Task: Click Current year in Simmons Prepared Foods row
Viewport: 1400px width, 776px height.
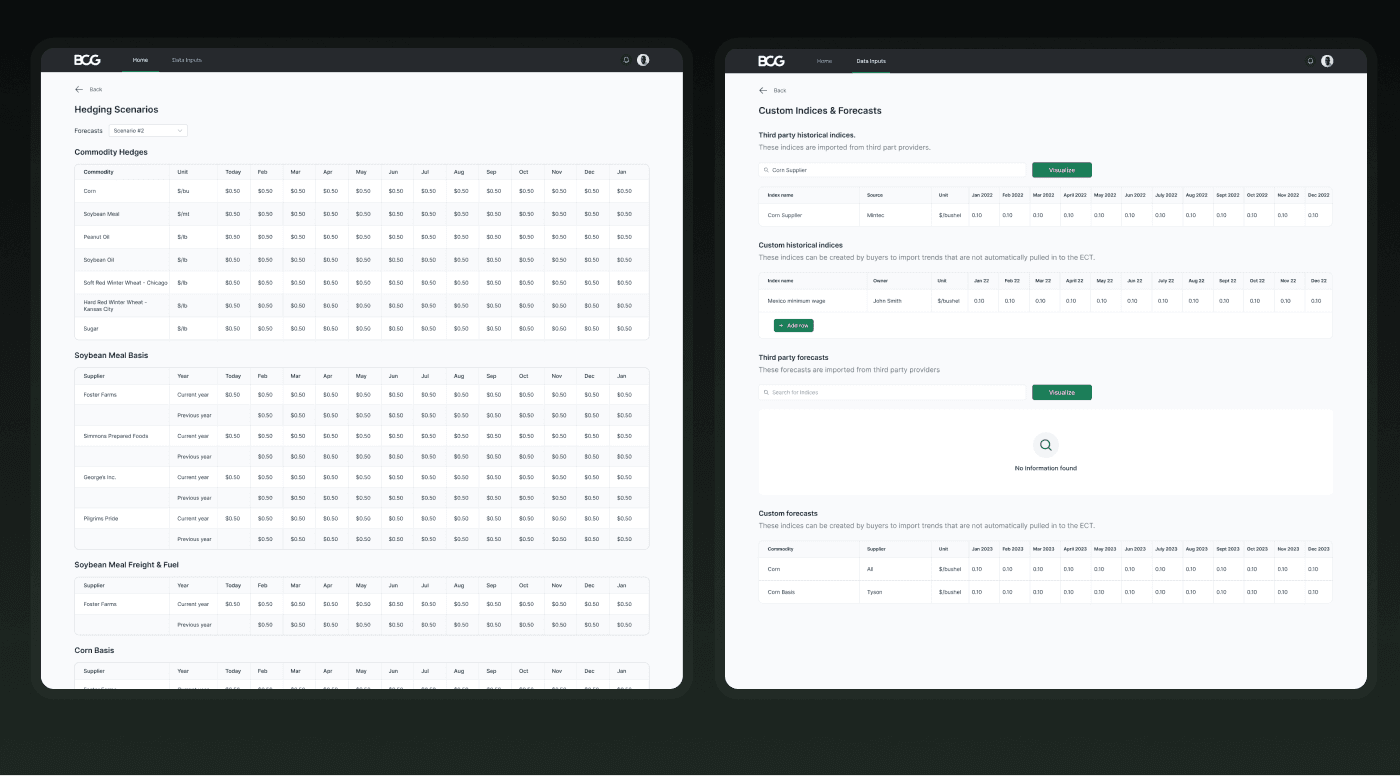Action: point(193,435)
